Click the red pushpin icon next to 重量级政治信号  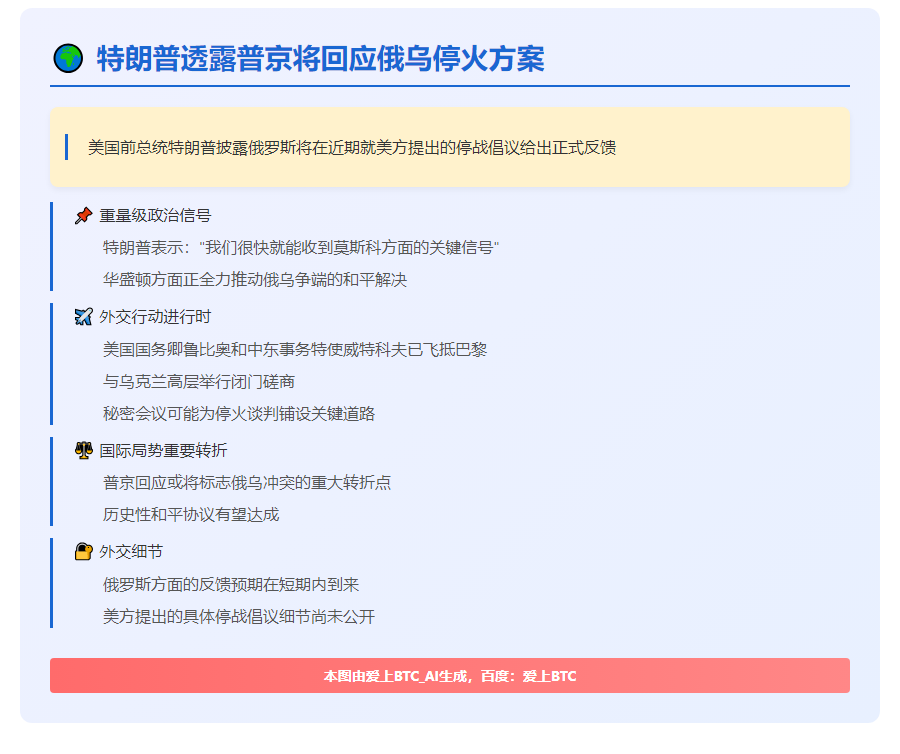84,216
